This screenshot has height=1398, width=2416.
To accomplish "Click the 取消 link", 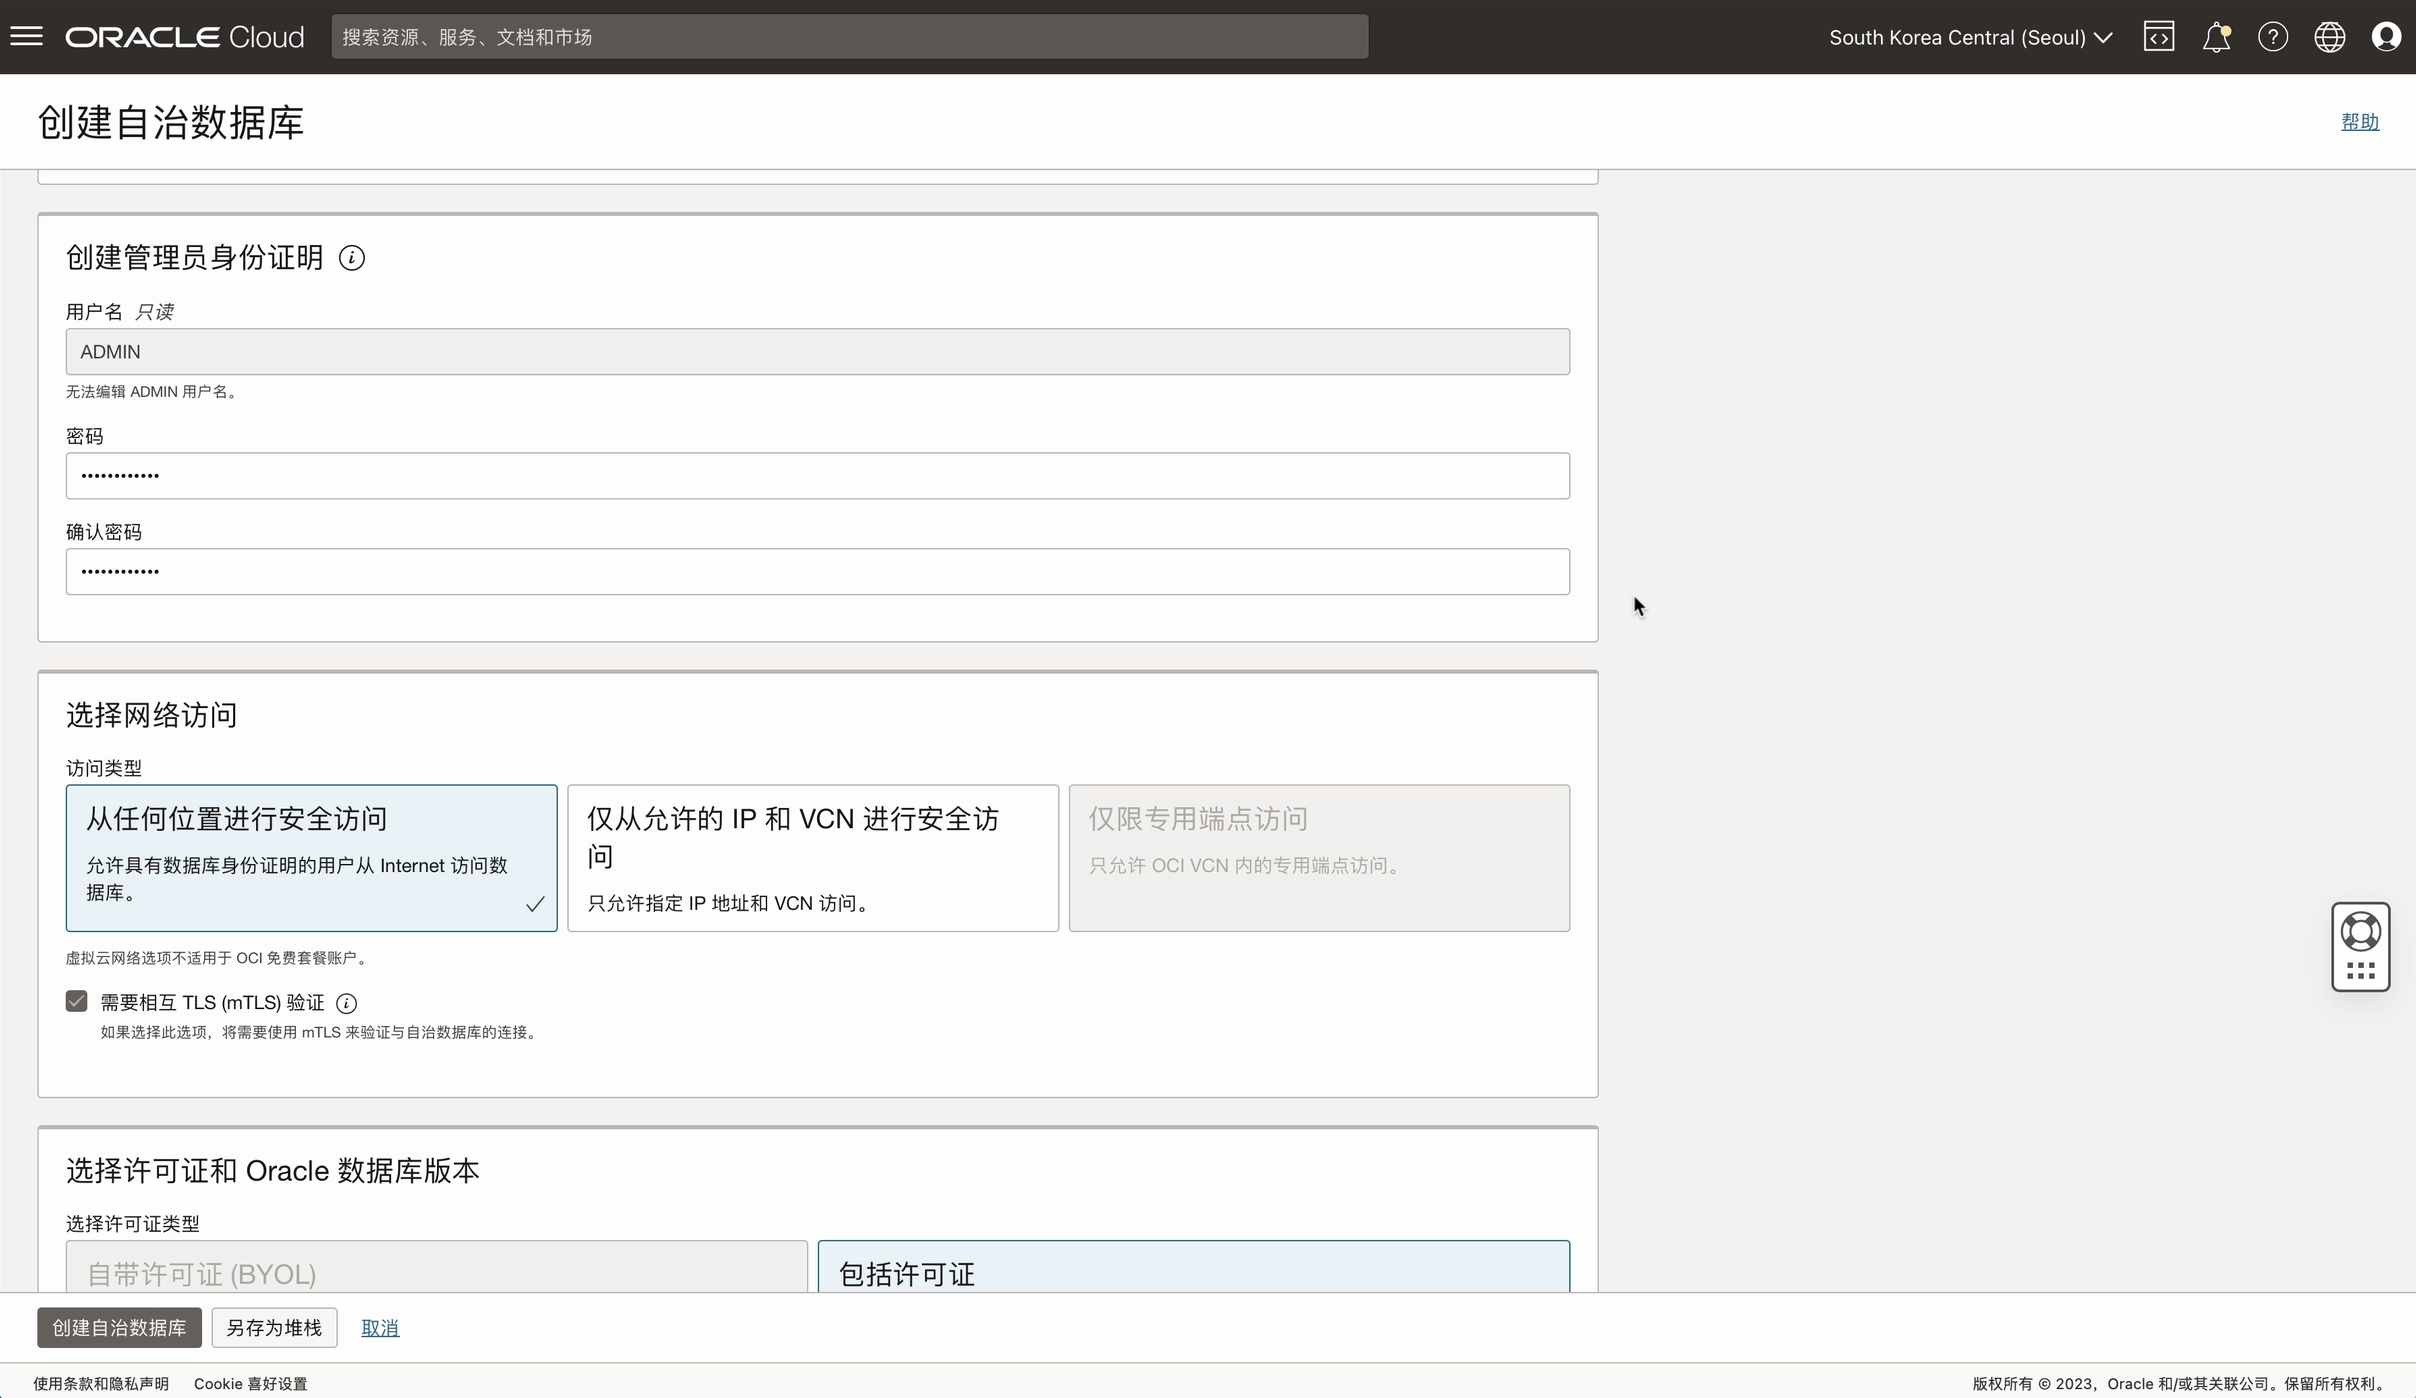I will pos(380,1328).
